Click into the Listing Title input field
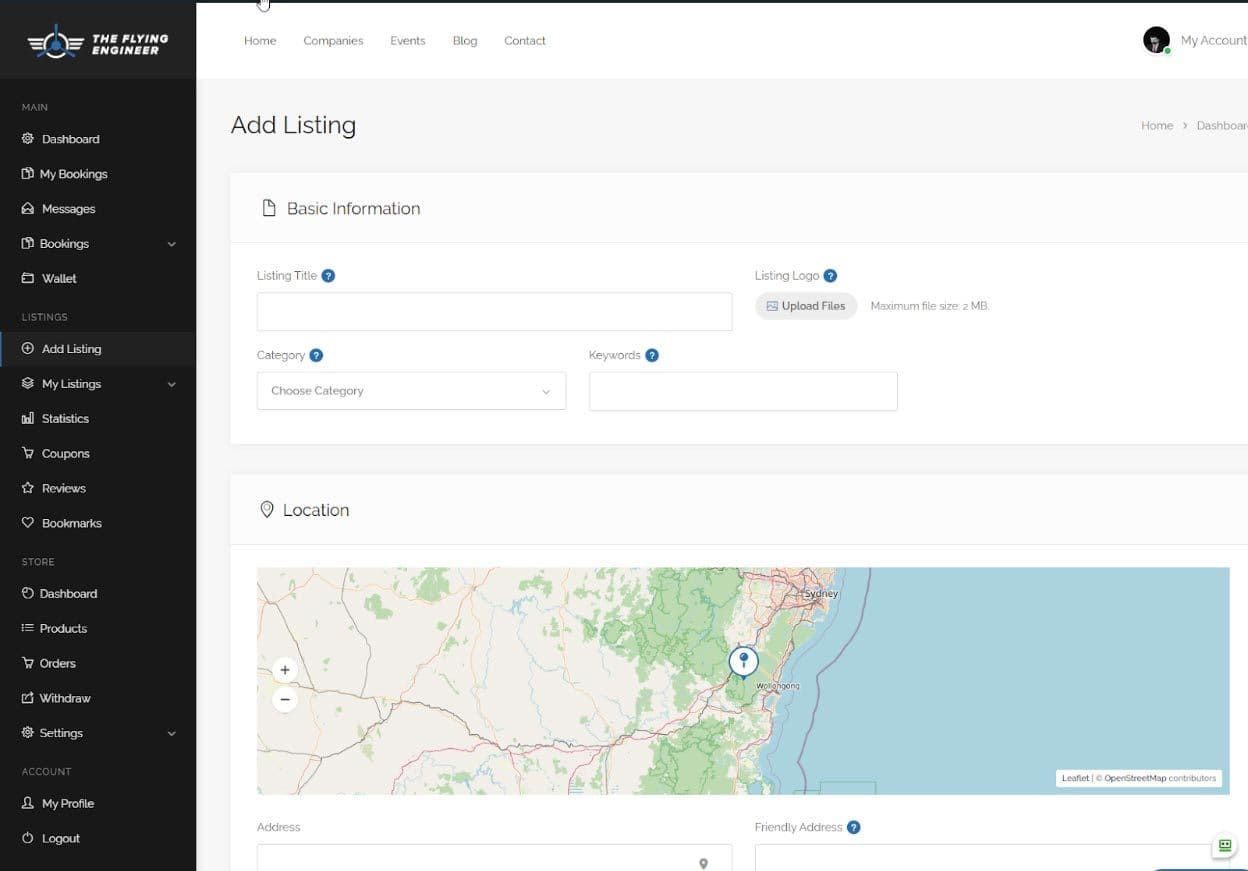 (494, 312)
